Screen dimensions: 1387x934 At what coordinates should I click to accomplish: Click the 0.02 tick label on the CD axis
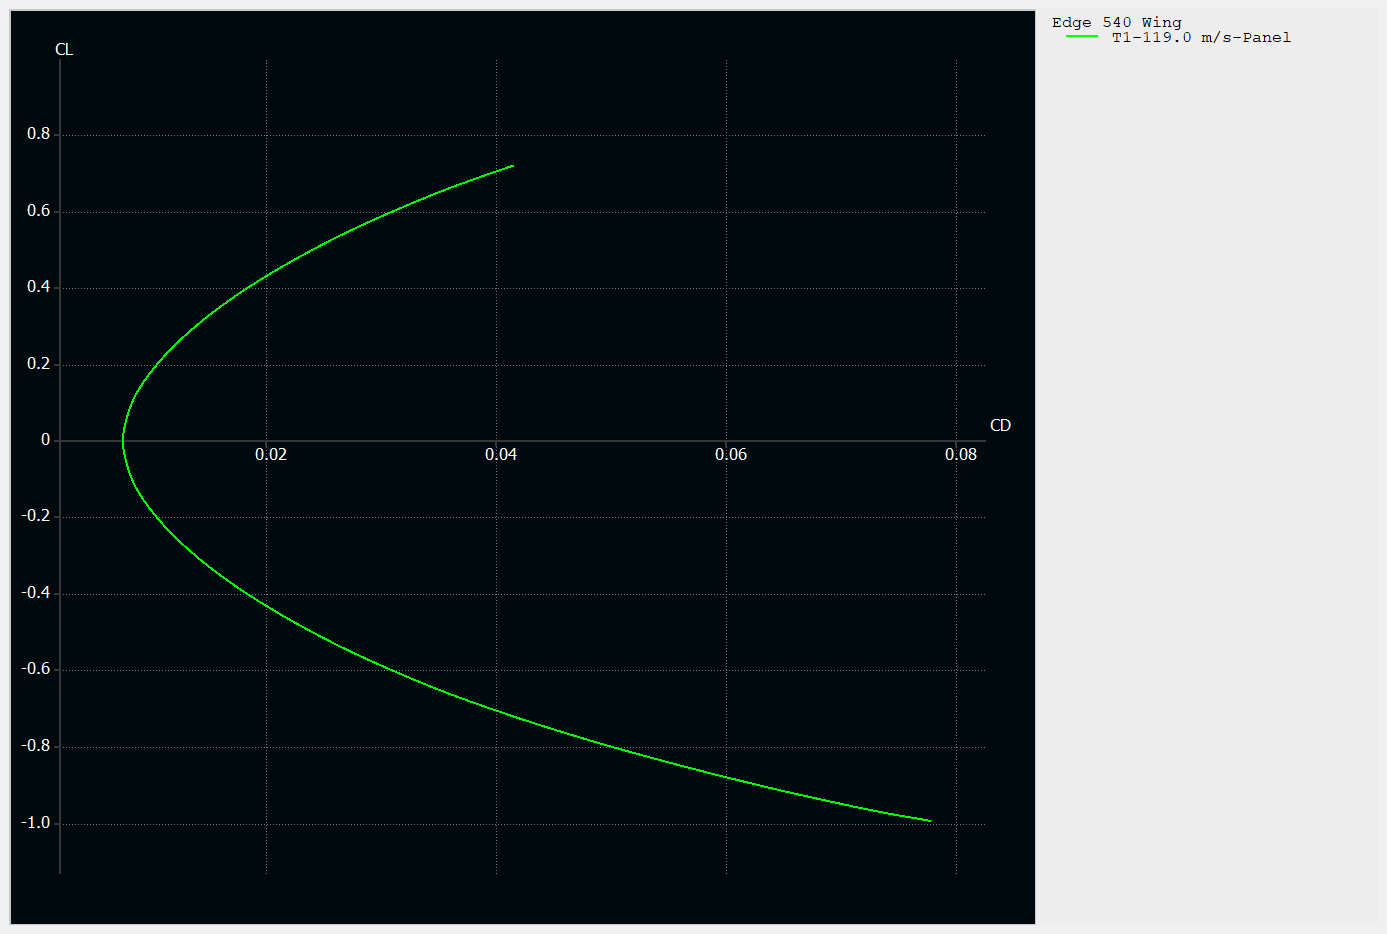click(x=272, y=454)
